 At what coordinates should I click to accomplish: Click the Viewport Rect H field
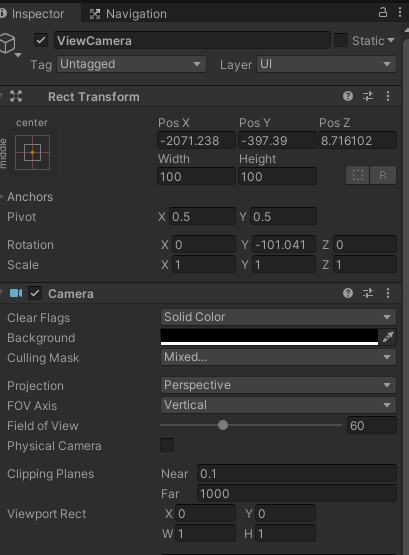[285, 533]
